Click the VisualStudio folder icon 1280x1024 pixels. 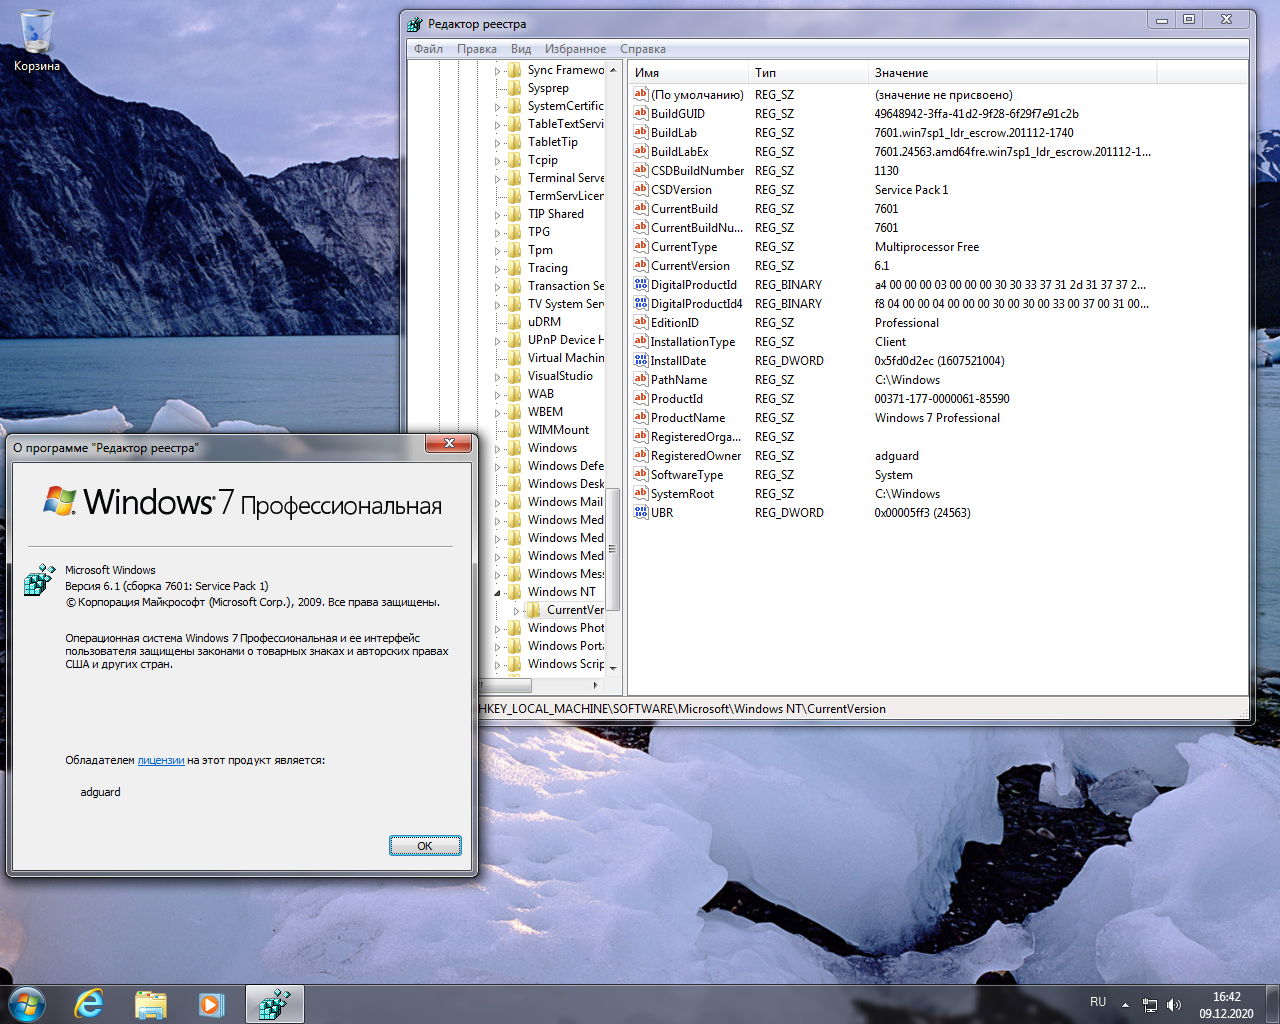[515, 376]
